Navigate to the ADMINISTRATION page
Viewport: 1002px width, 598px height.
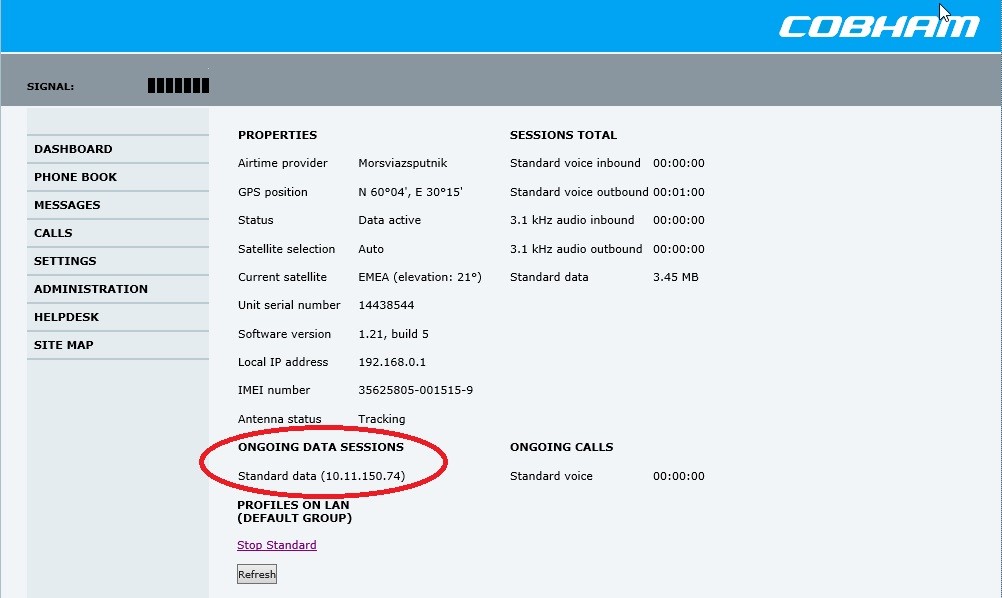[x=91, y=289]
